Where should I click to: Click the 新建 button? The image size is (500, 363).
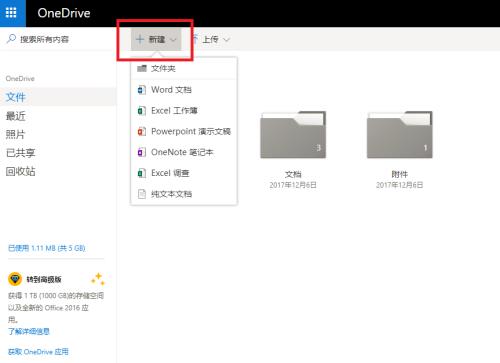[x=156, y=39]
